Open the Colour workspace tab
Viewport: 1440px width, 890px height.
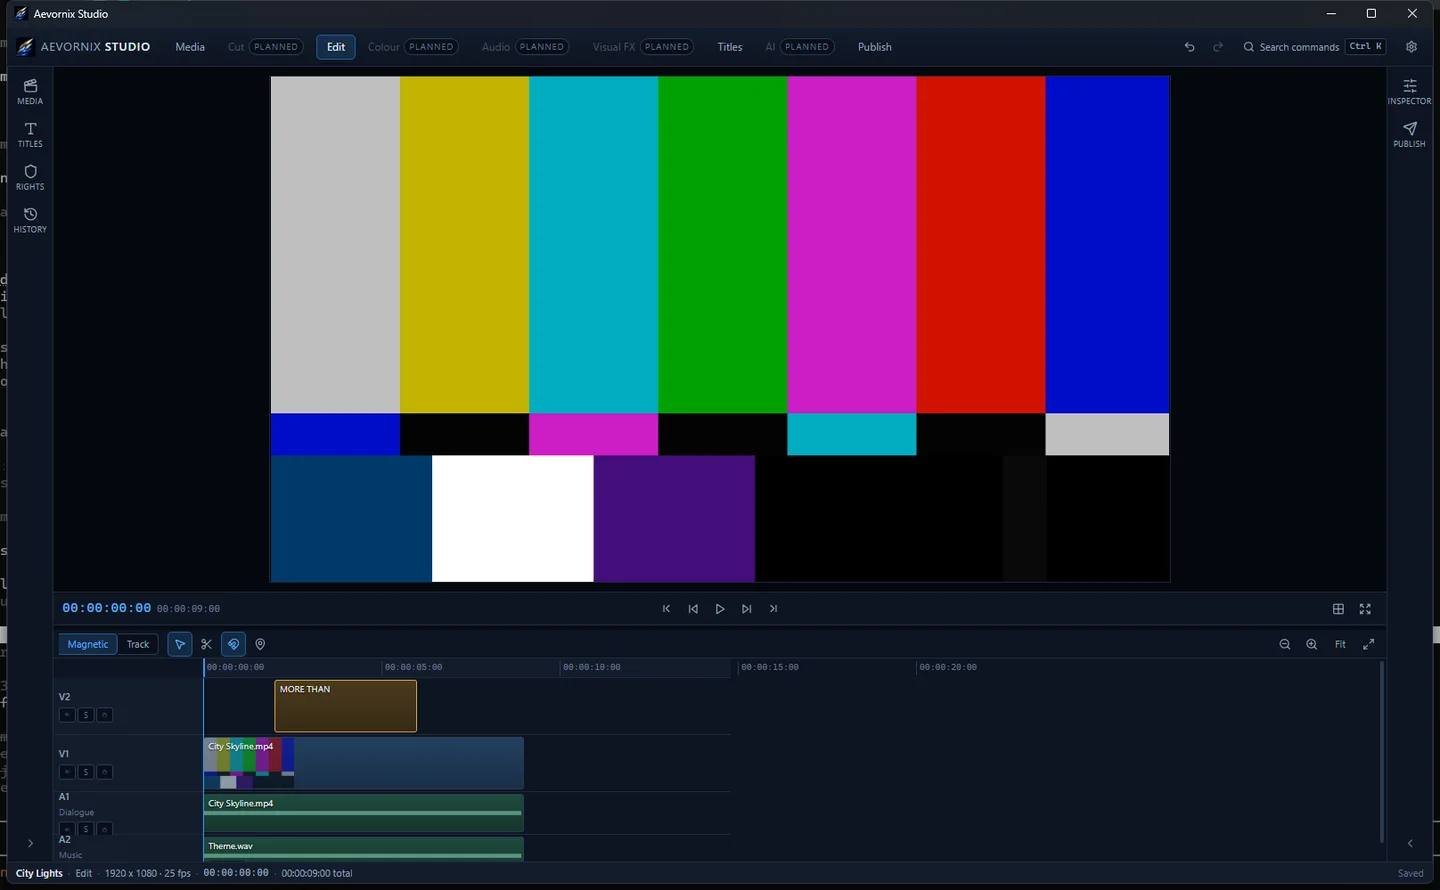click(413, 47)
